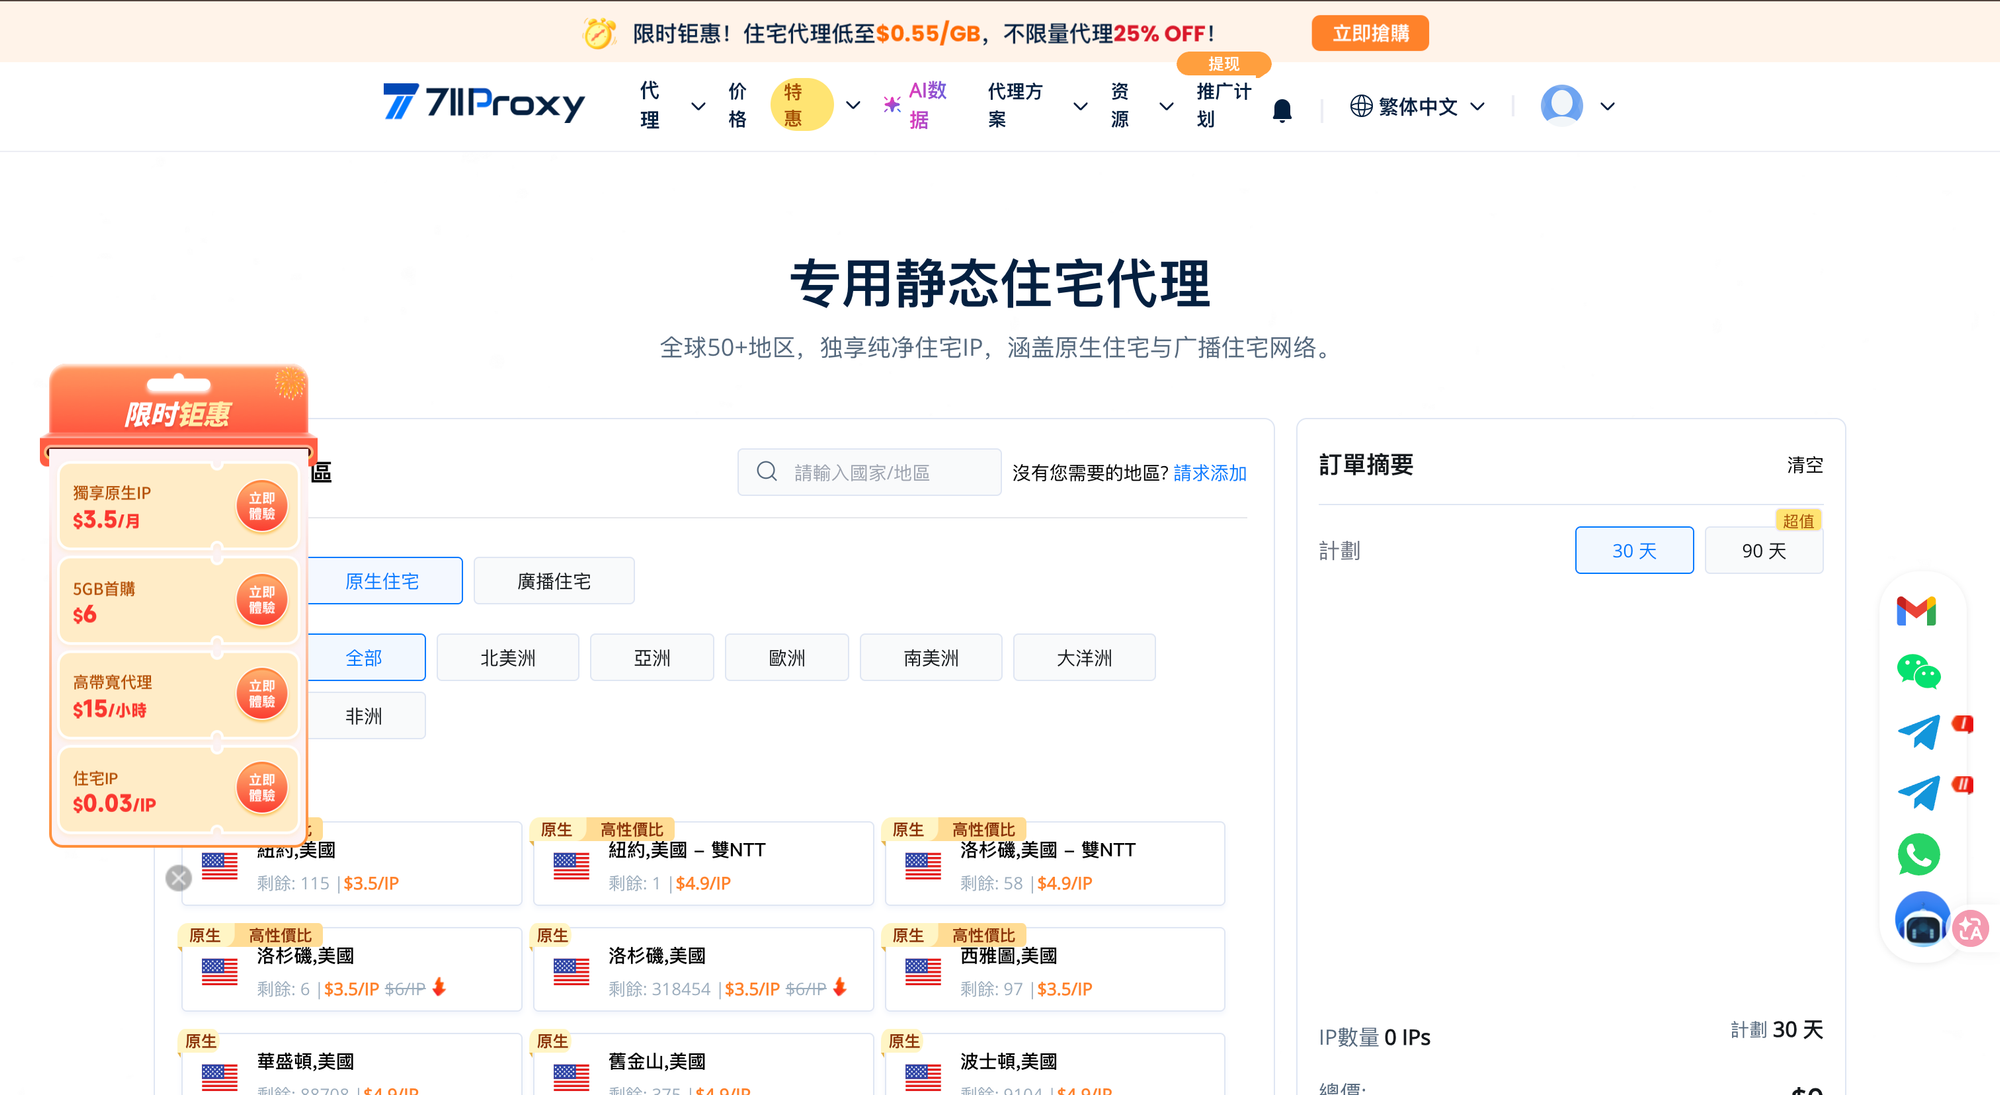Focus the 請輸入國家/地區 search field
Viewport: 2000px width, 1095px height.
[x=869, y=472]
